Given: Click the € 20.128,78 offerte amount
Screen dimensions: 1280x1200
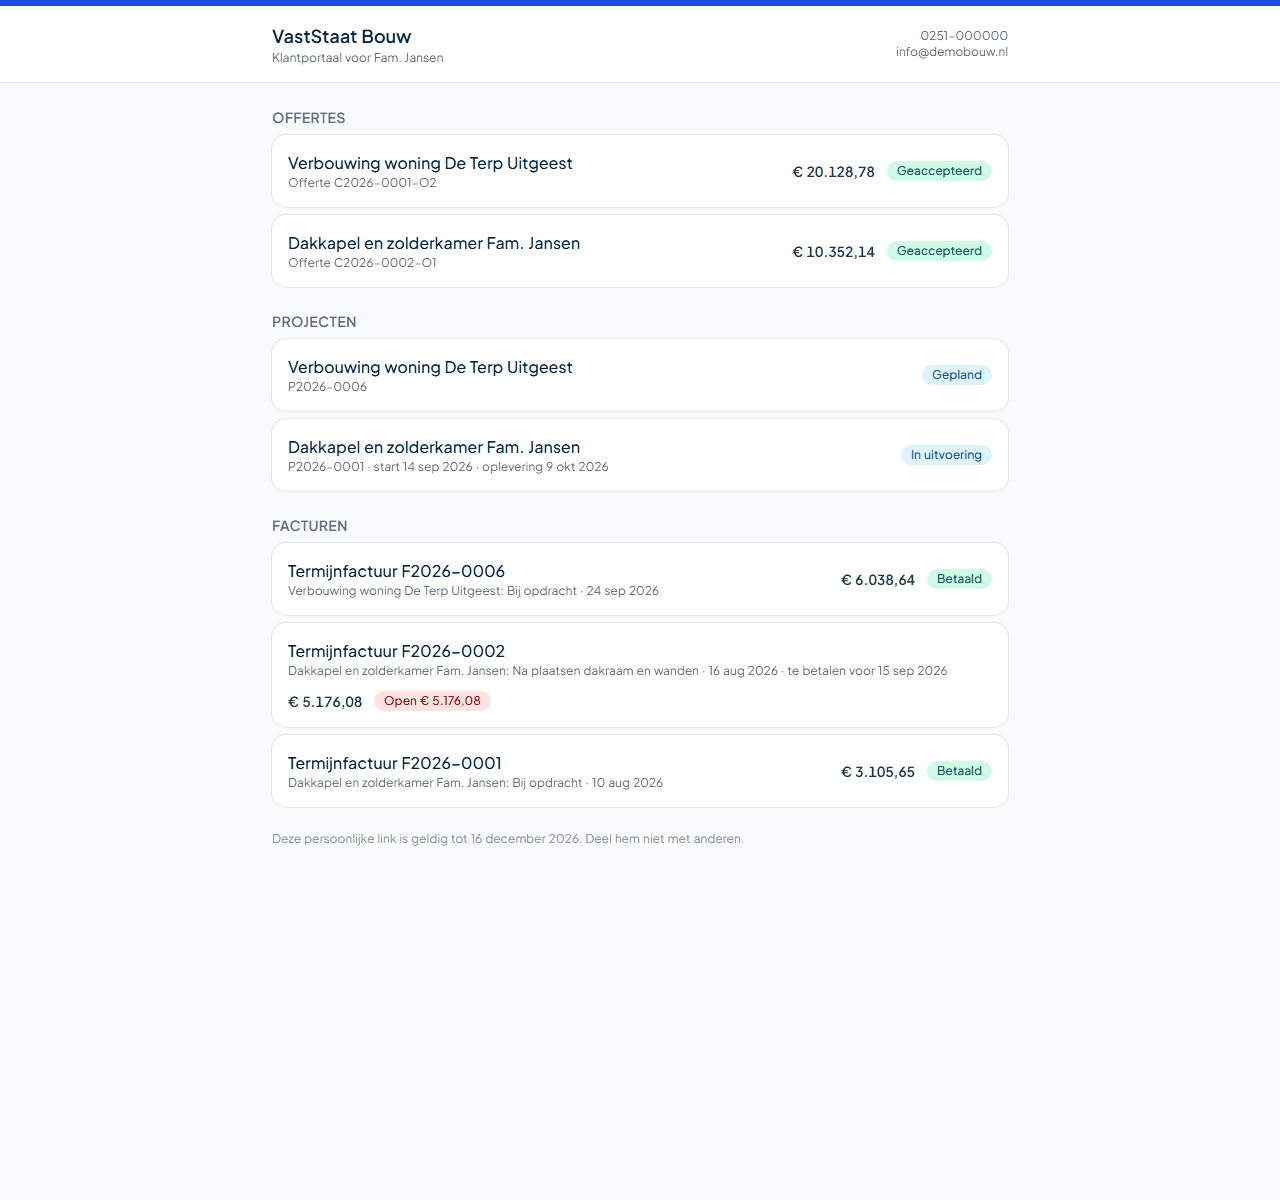Looking at the screenshot, I should [x=833, y=172].
